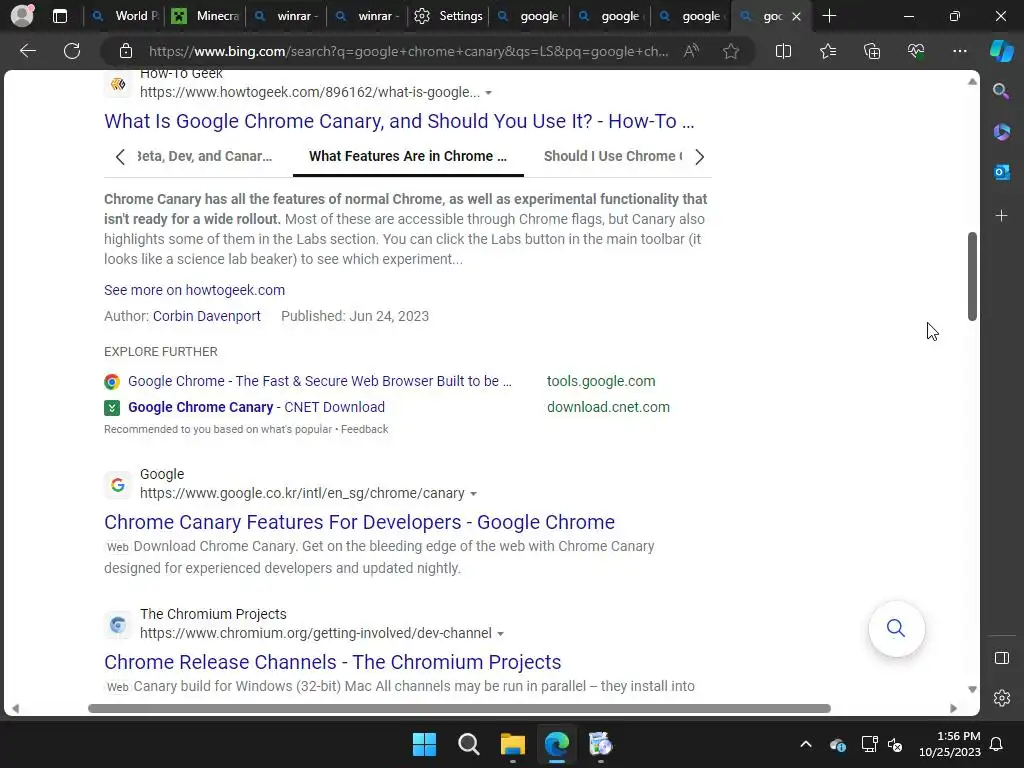Expand google.co.kr URL dropdown arrow
The height and width of the screenshot is (768, 1024).
(x=473, y=494)
